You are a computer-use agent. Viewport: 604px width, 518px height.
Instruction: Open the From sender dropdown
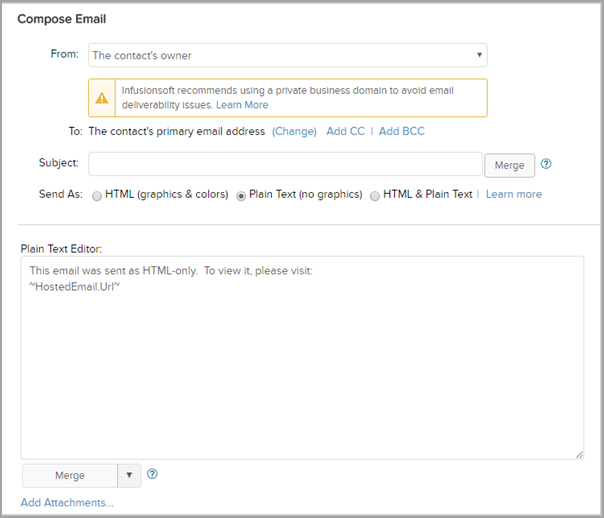tap(288, 54)
